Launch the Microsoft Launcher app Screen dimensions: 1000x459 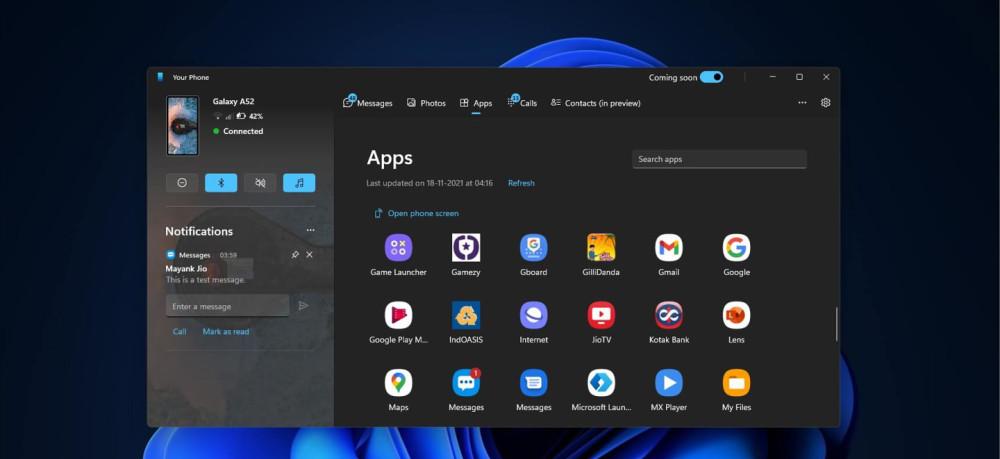tap(601, 383)
